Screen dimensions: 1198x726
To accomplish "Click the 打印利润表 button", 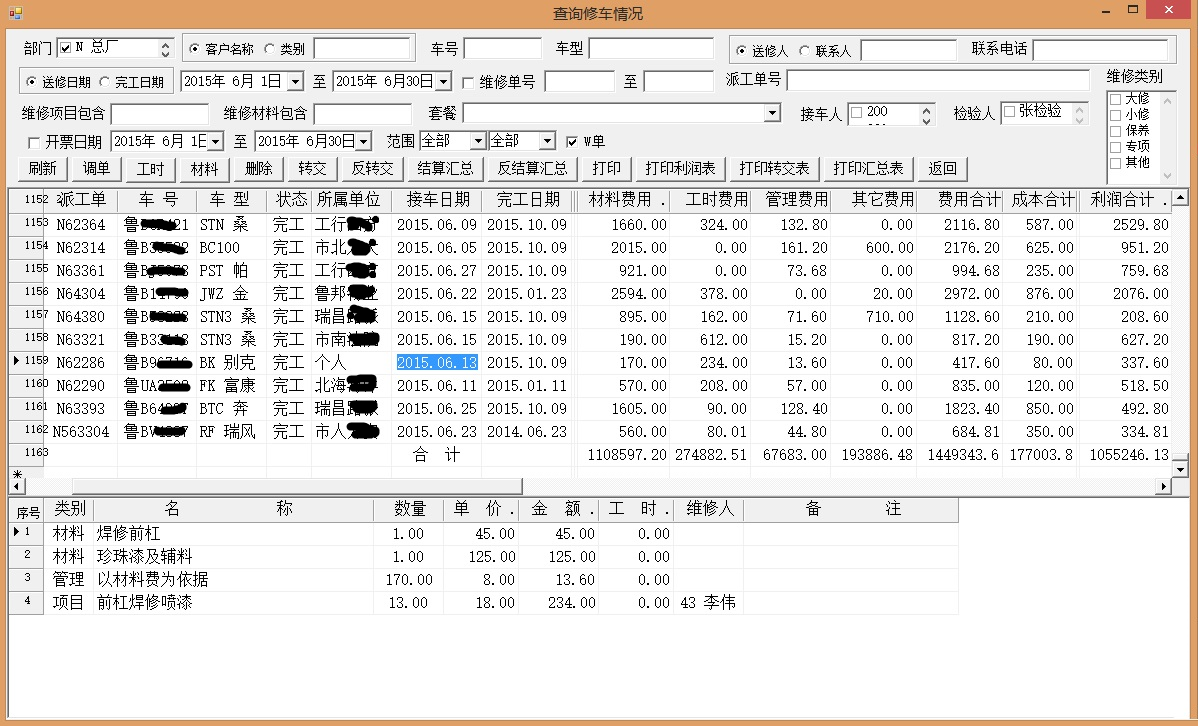I will coord(680,169).
